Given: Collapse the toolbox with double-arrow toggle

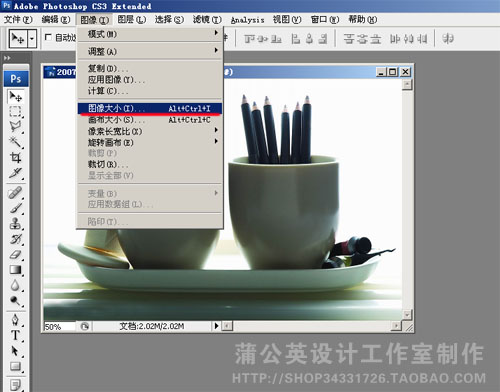Looking at the screenshot, I should point(7,58).
